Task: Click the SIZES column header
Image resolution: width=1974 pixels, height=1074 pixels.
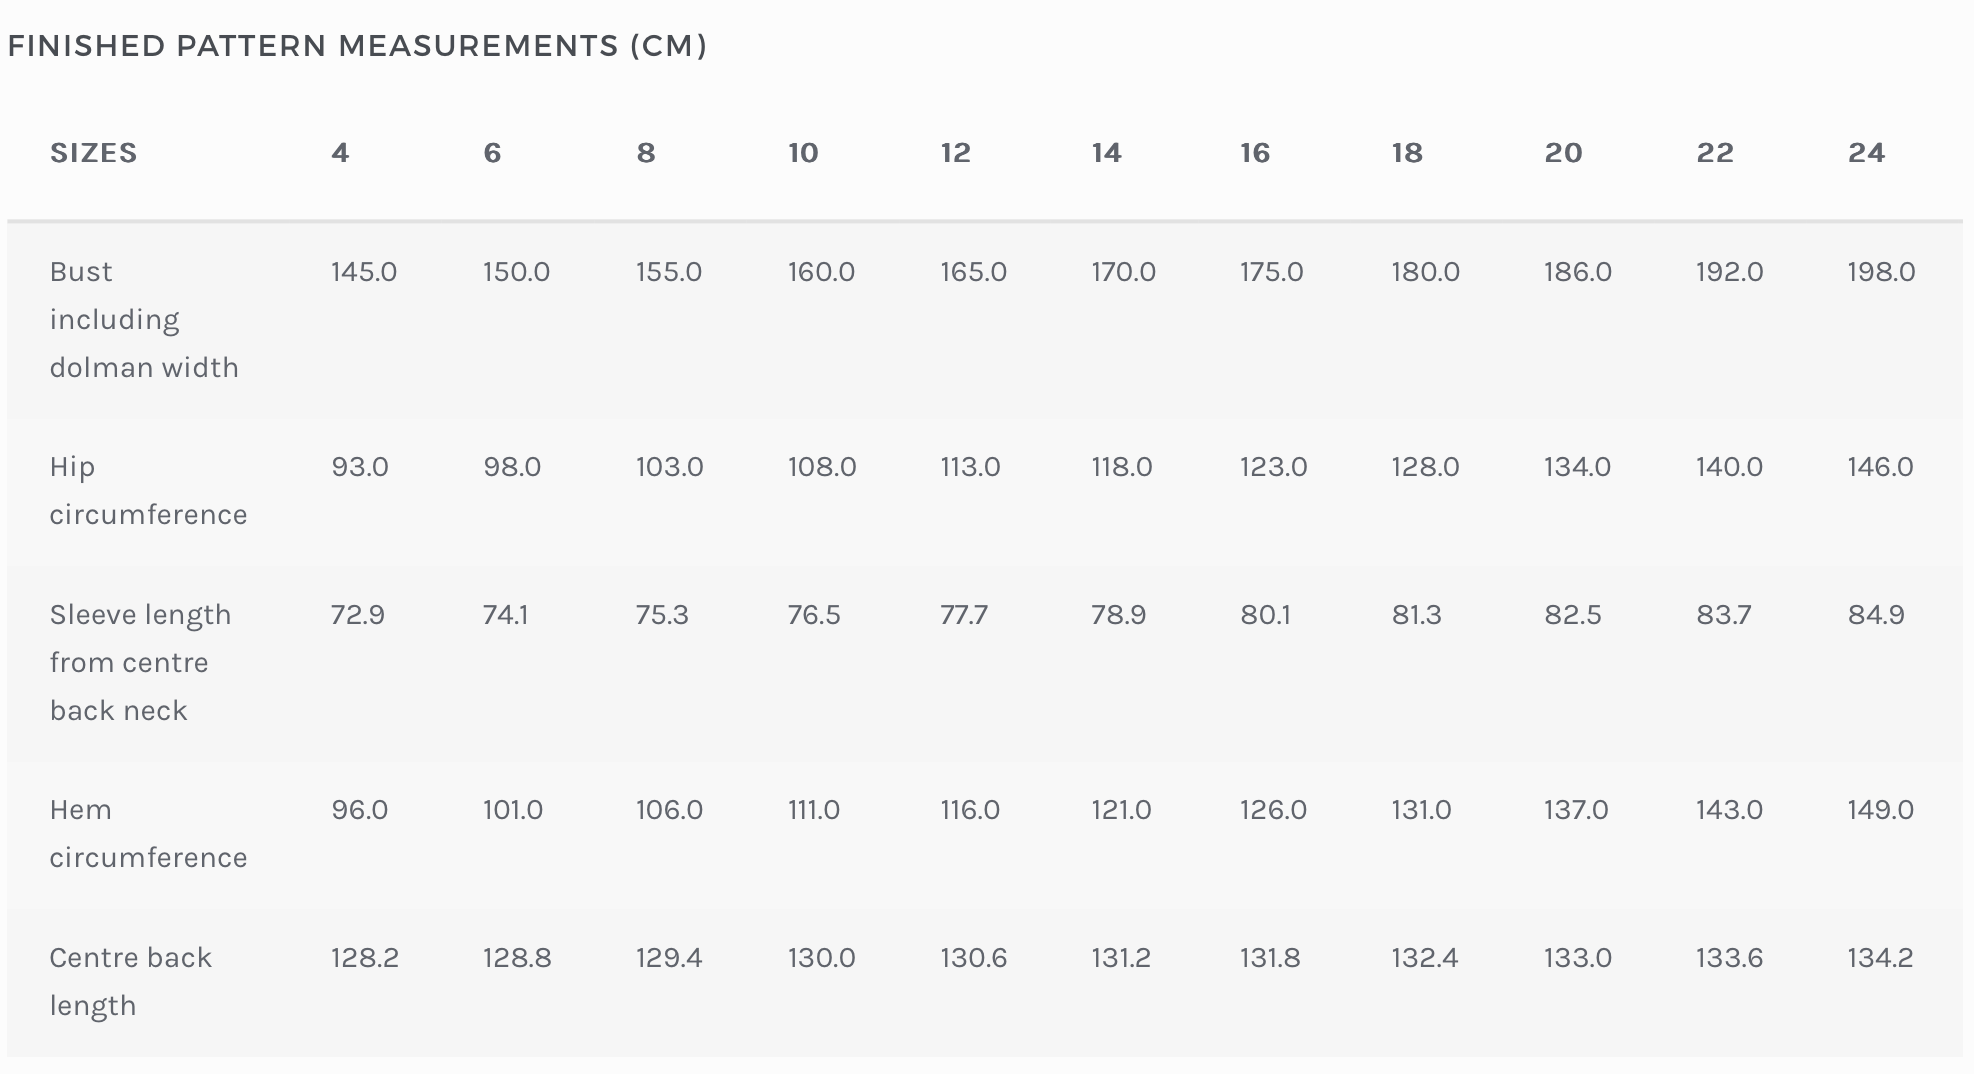Action: [93, 153]
